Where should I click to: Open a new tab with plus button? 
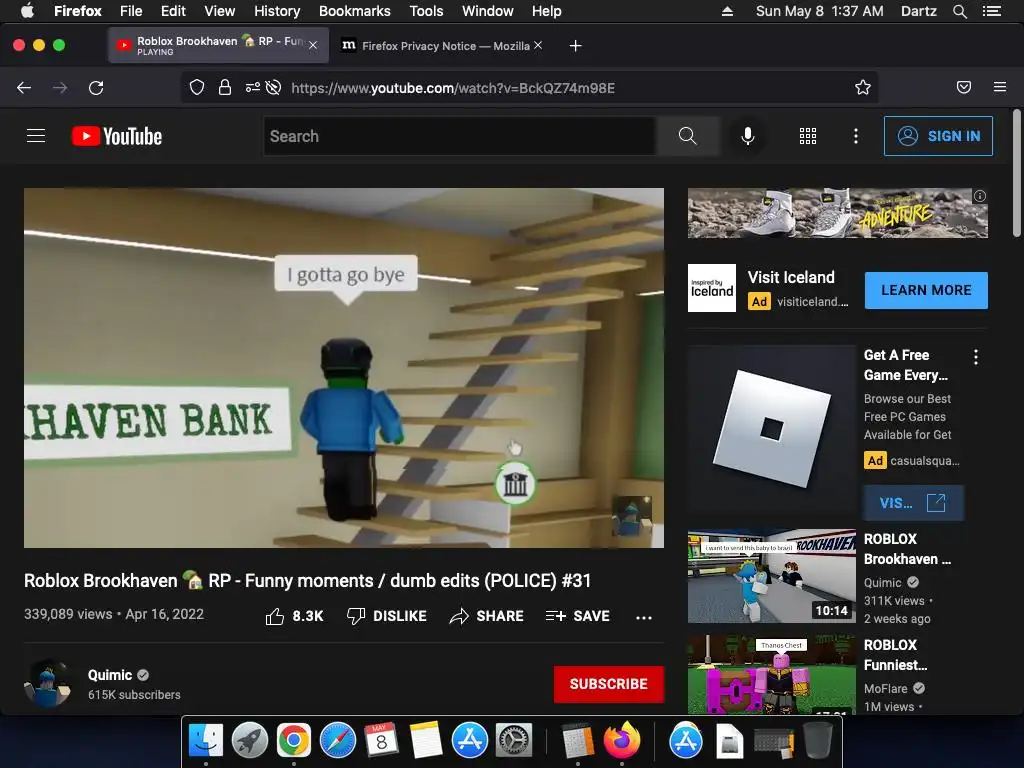[x=575, y=46]
